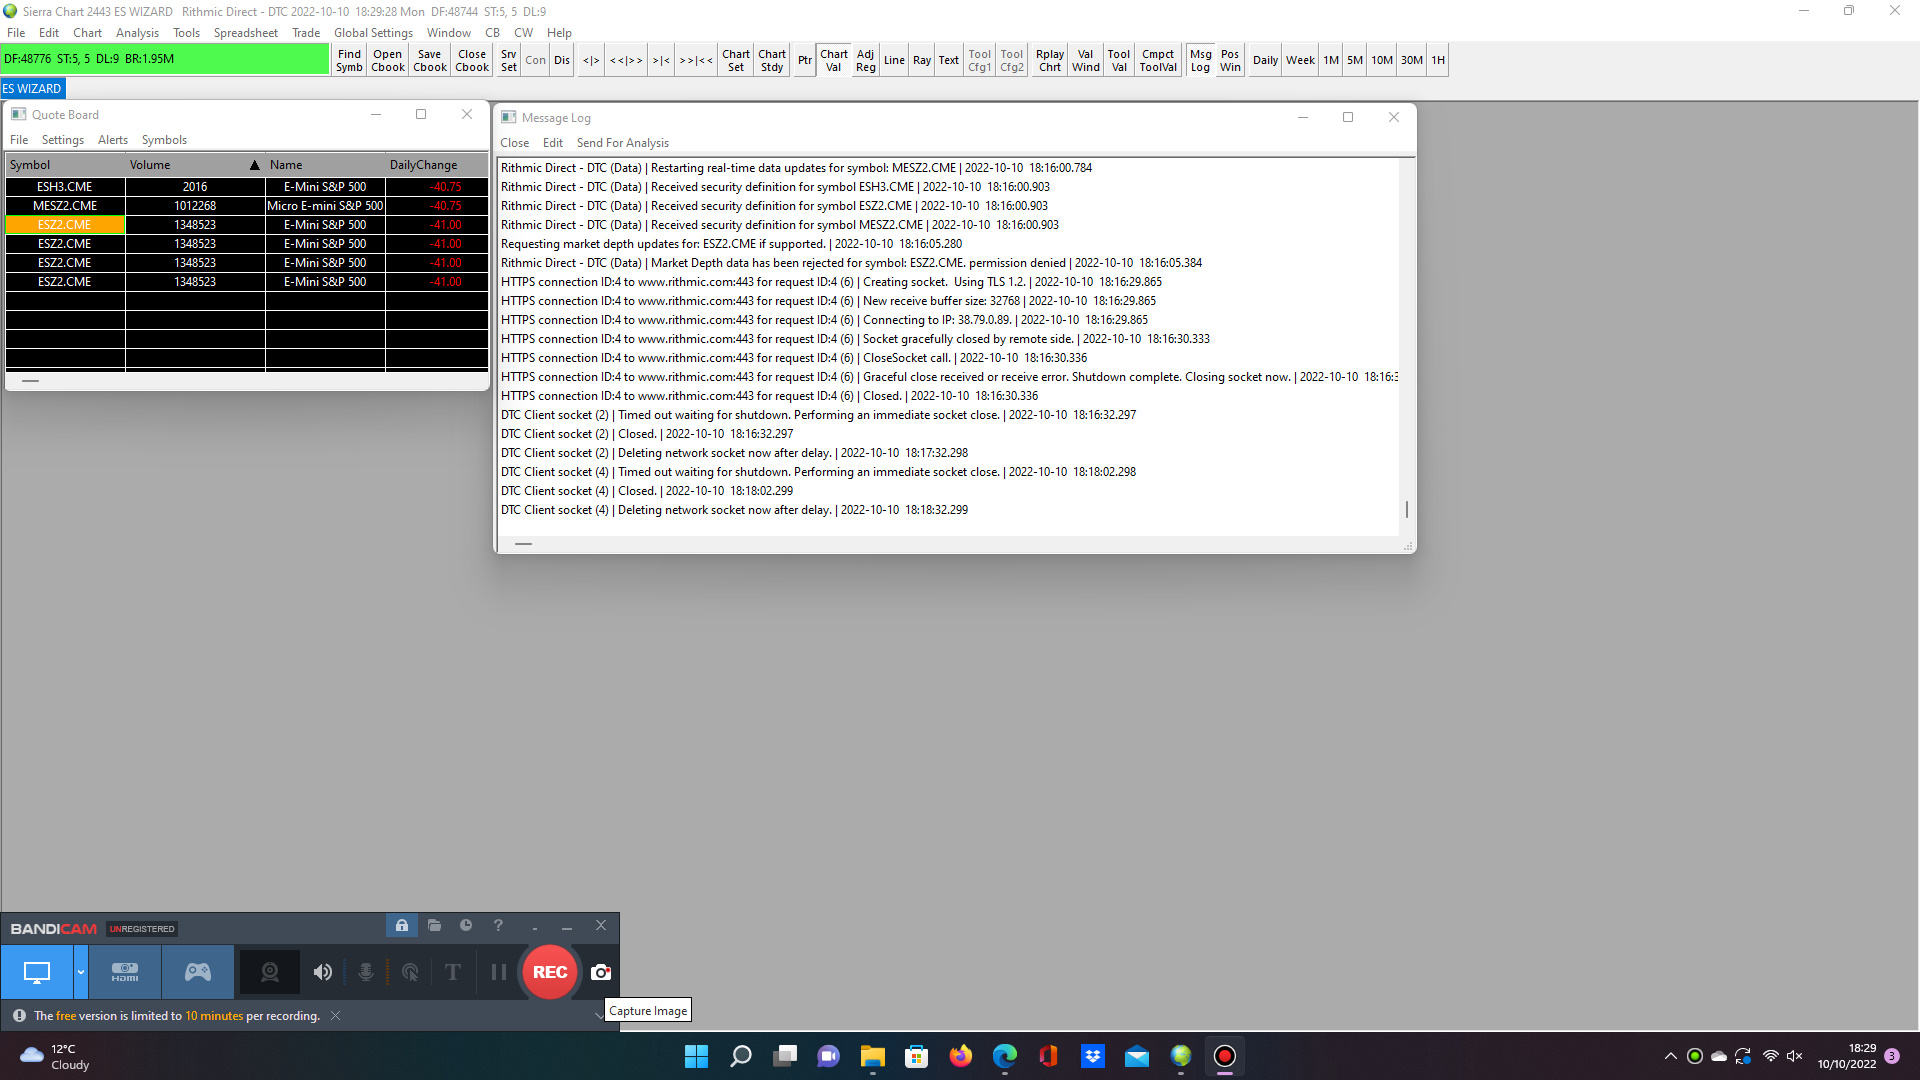Viewport: 1920px width, 1080px height.
Task: Sort Quote Board by Volume column
Action: pyautogui.click(x=190, y=165)
